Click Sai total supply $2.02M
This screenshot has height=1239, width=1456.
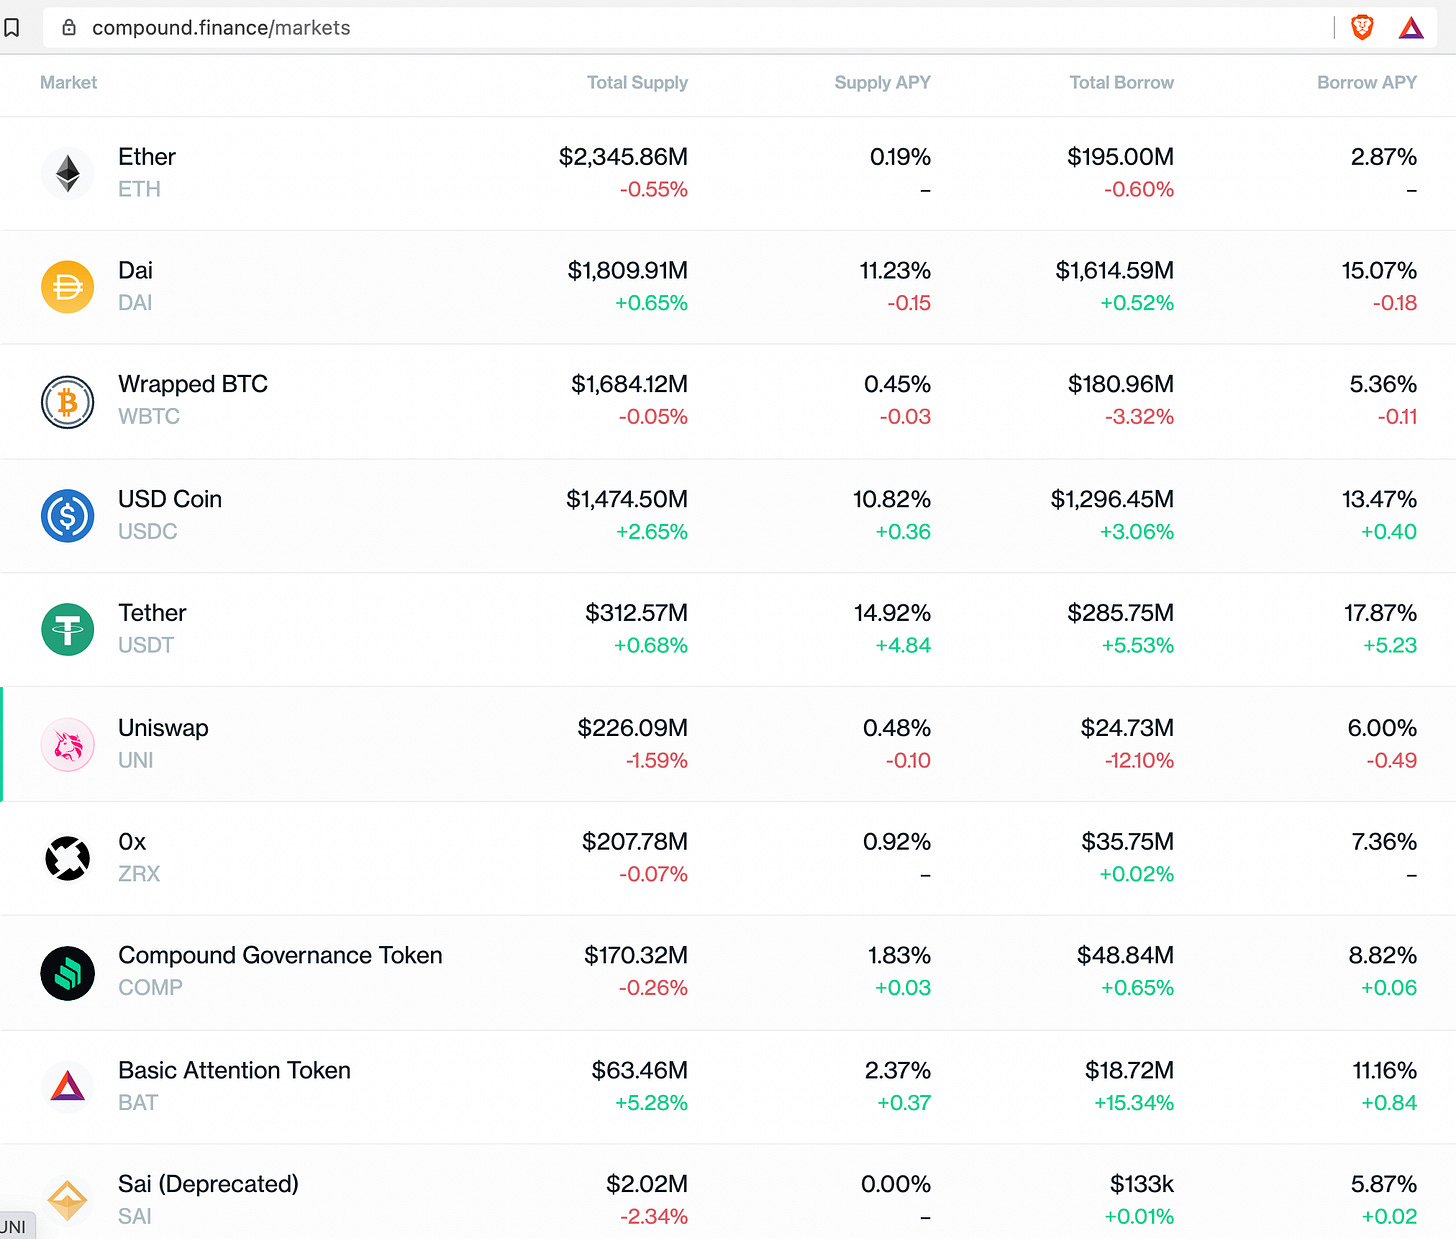[647, 1185]
